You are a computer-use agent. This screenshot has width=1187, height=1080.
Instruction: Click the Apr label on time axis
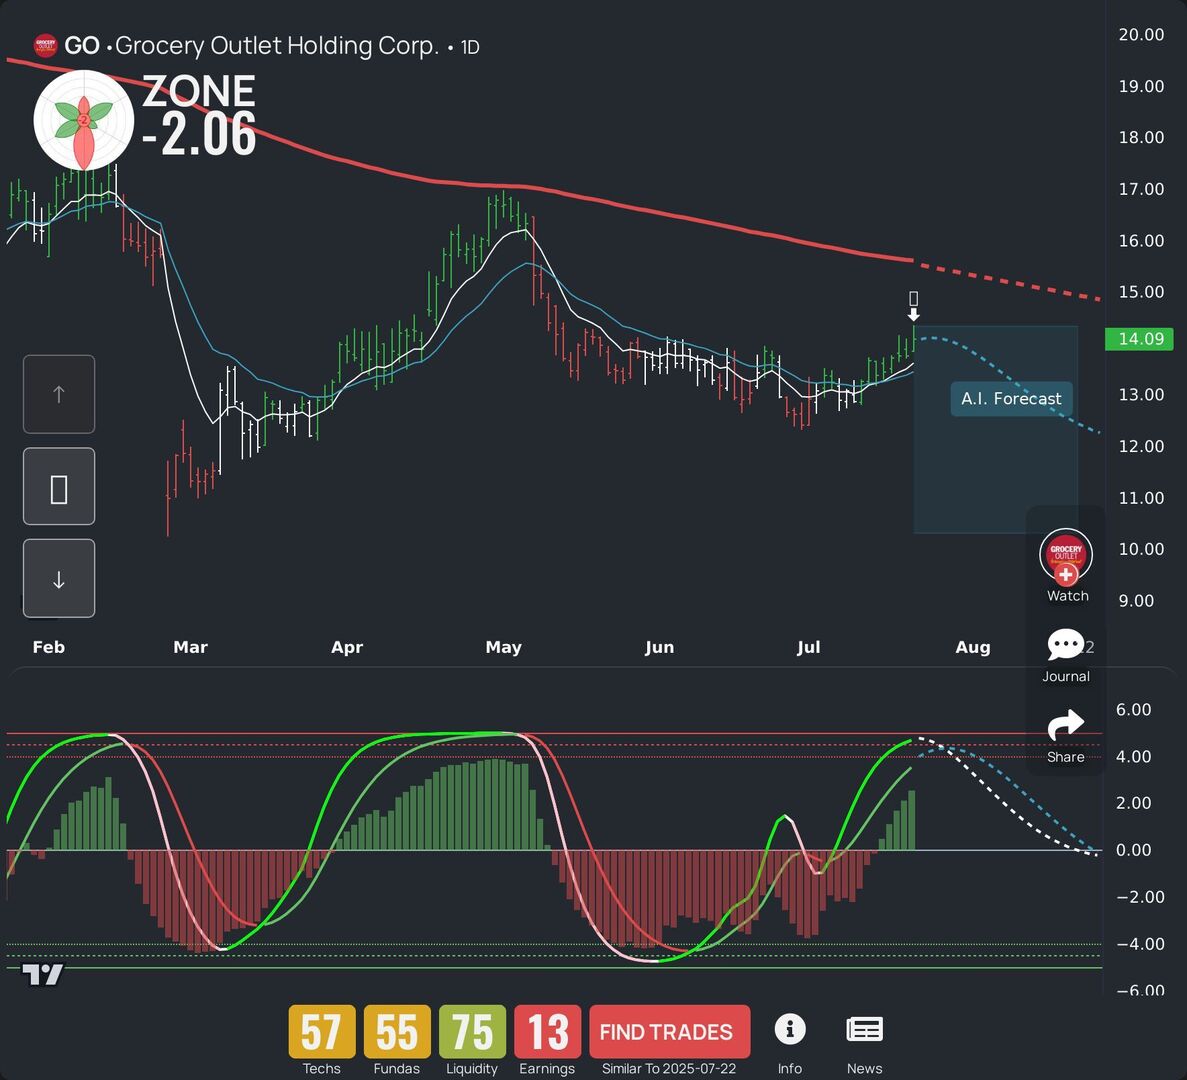347,647
